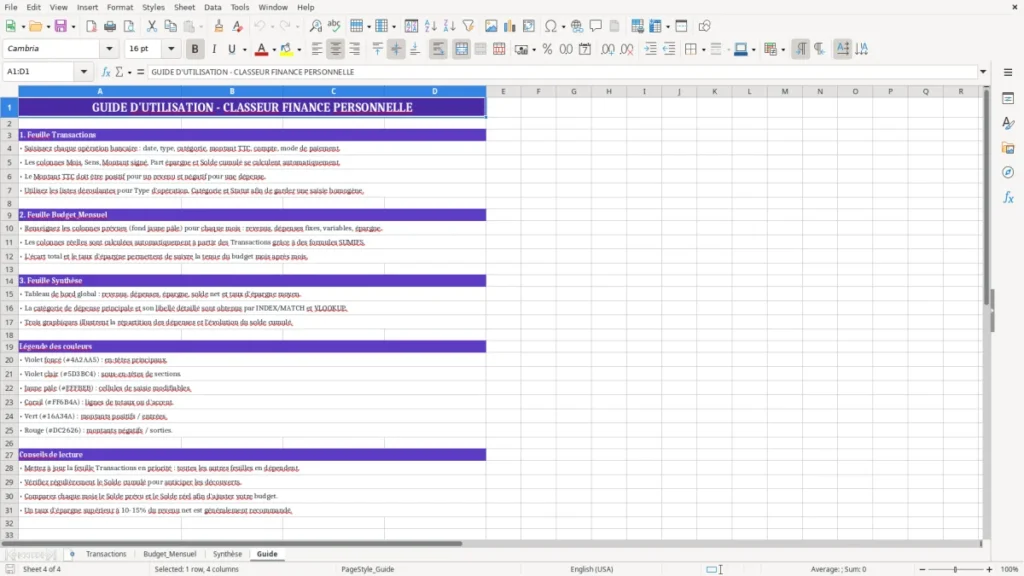Click the horizontal scrollbar

click(x=232, y=543)
